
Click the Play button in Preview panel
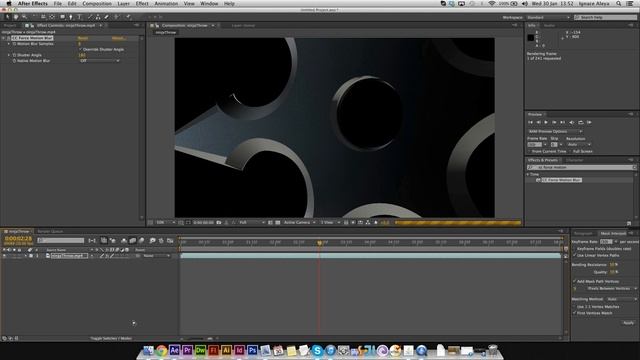[x=546, y=122]
